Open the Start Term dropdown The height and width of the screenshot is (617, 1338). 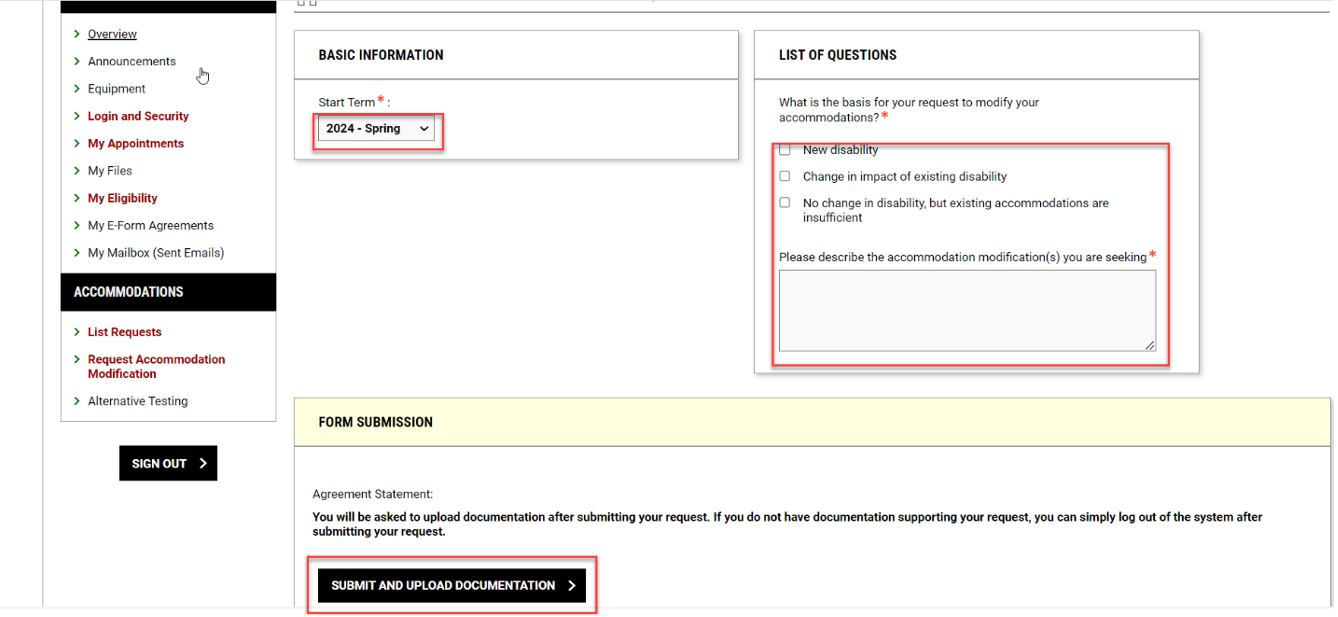pyautogui.click(x=376, y=129)
